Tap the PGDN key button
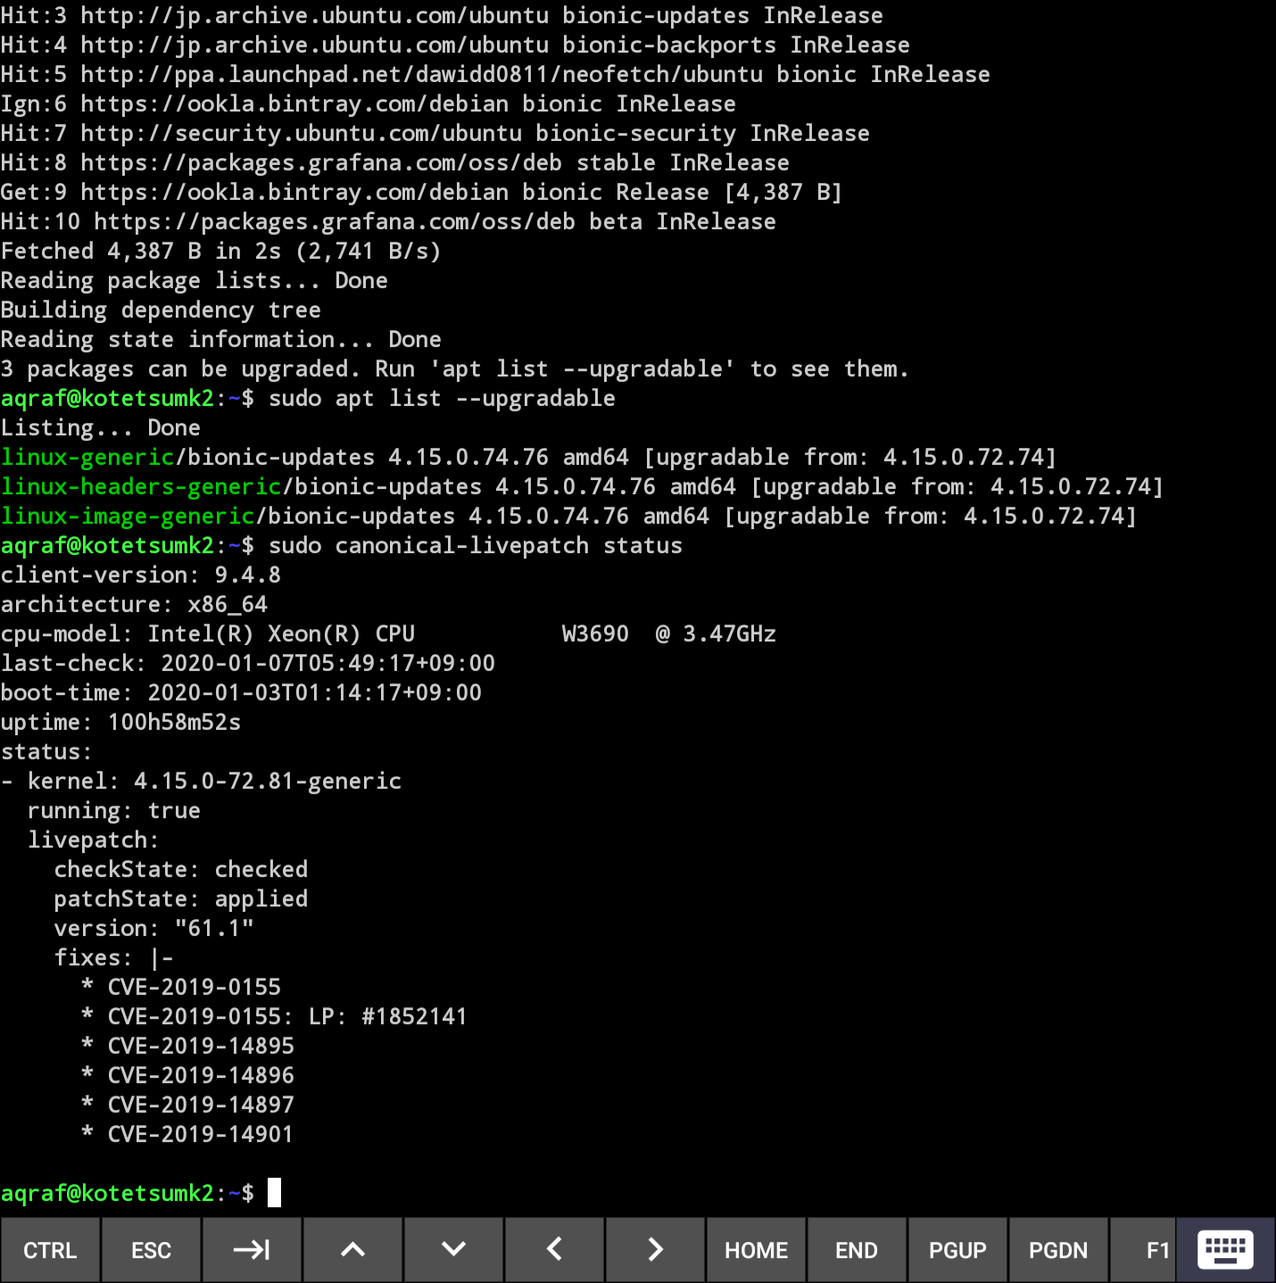 click(x=1058, y=1250)
